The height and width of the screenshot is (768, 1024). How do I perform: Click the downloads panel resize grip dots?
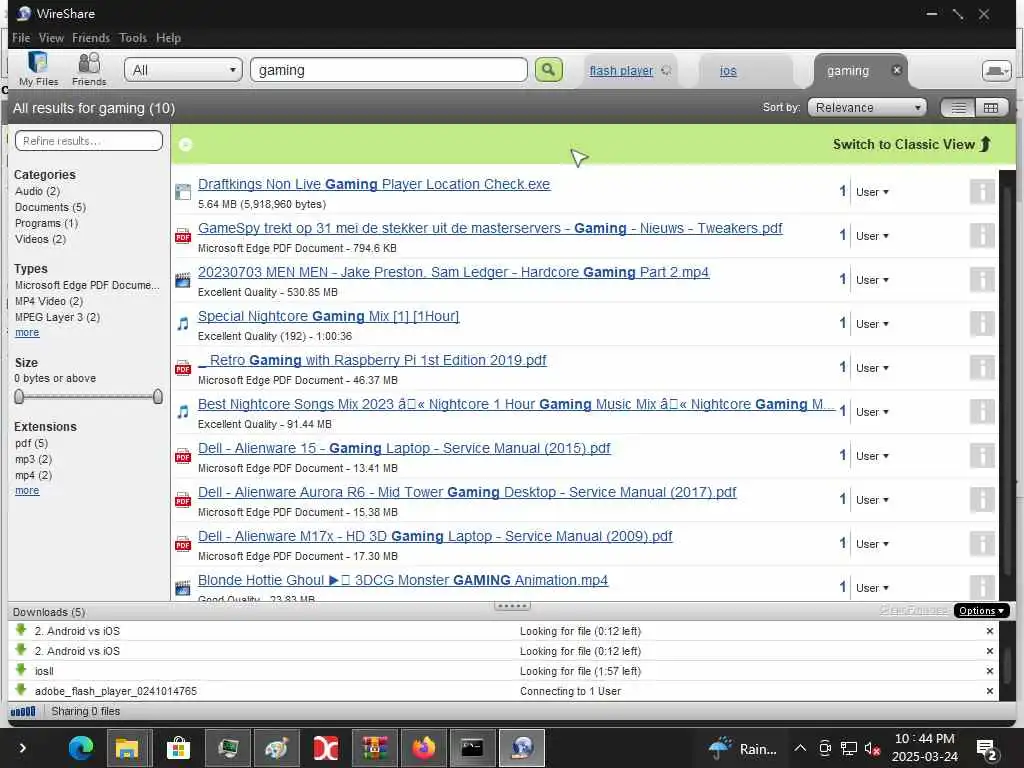[x=512, y=606]
